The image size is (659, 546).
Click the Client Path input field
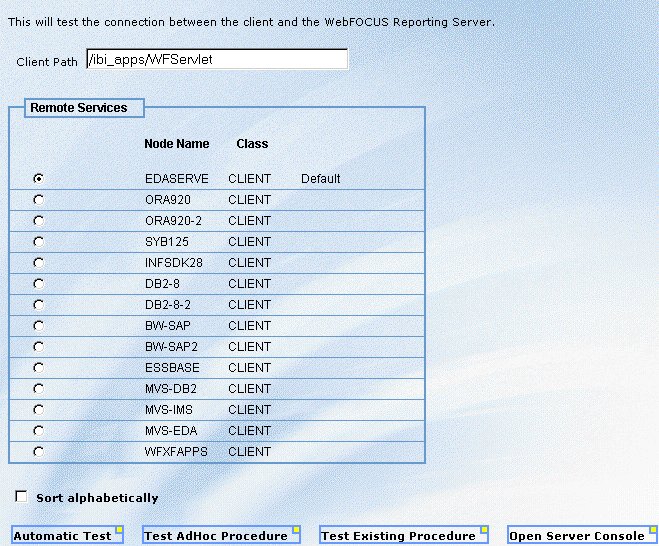[x=217, y=59]
